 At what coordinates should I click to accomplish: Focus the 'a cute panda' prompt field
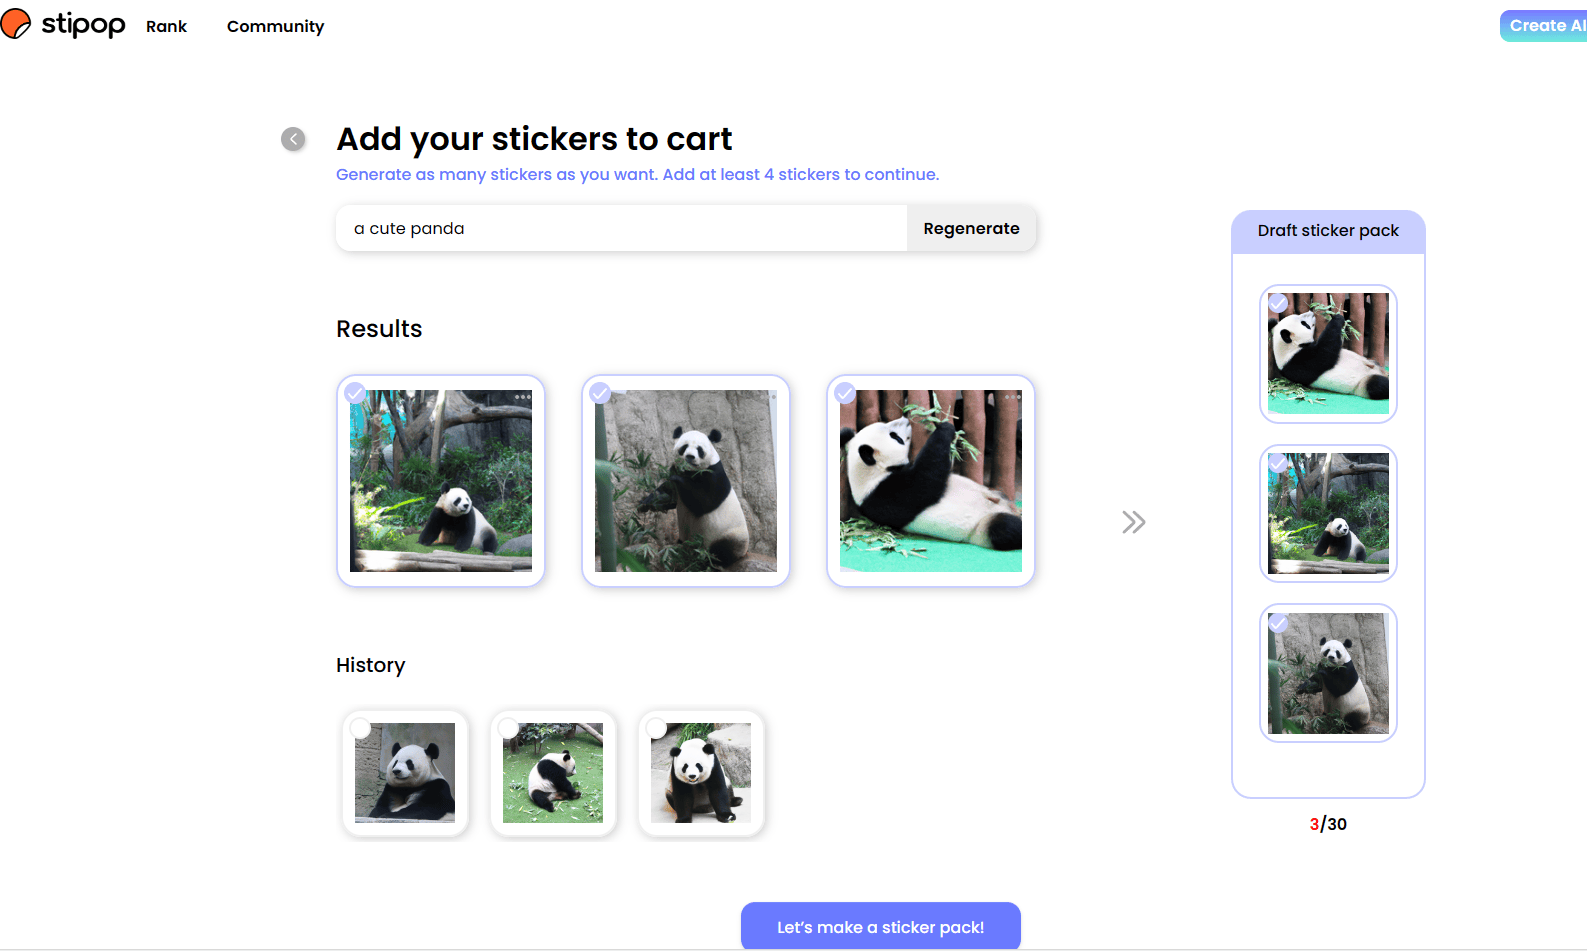pos(620,229)
